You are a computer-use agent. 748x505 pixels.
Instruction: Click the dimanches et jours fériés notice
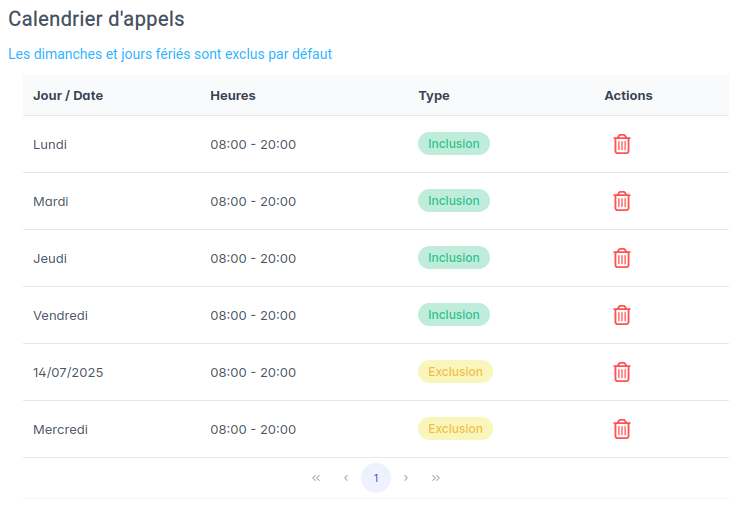[170, 54]
